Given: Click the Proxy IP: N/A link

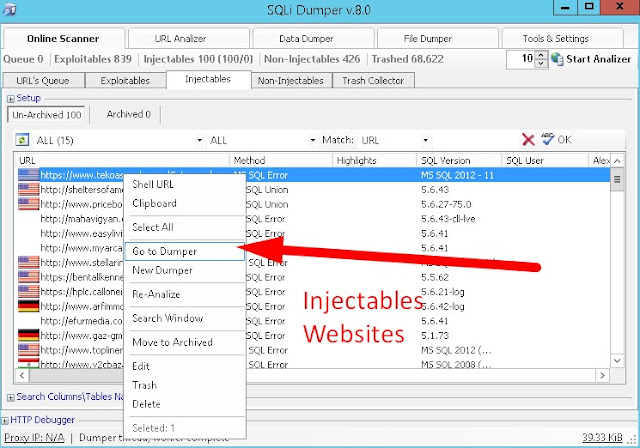Looking at the screenshot, I should point(34,438).
